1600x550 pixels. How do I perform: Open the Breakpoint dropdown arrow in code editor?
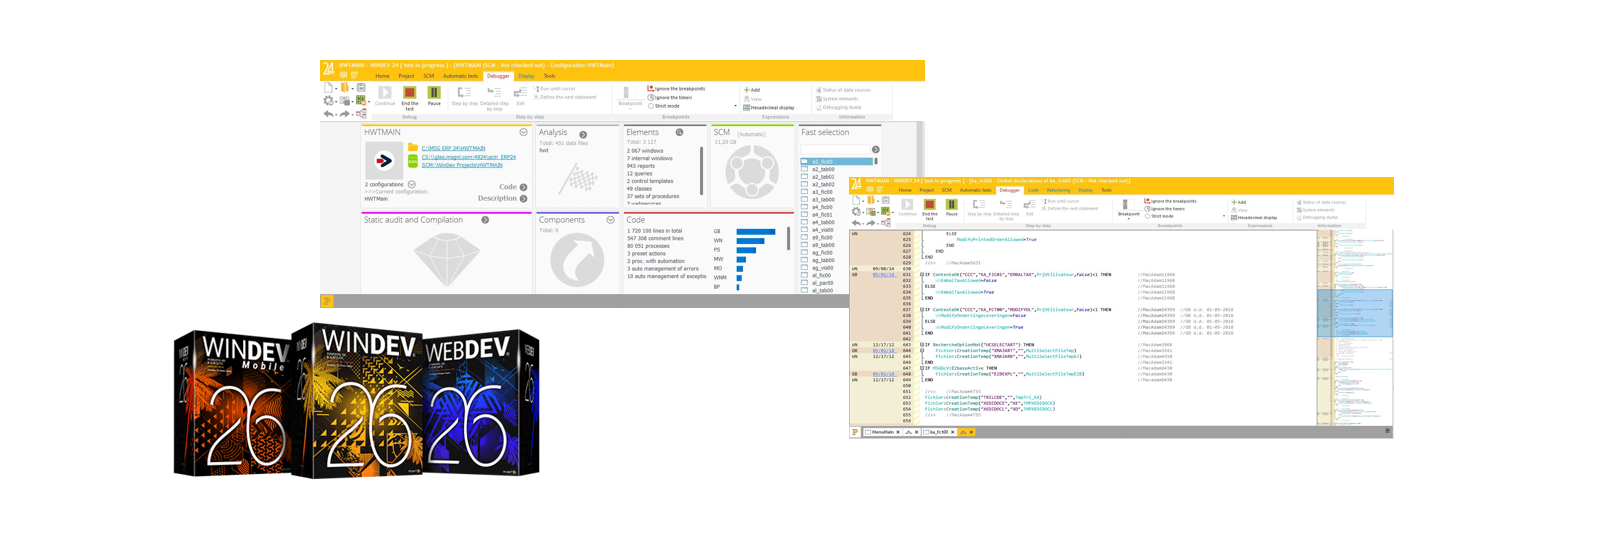coord(1128,221)
